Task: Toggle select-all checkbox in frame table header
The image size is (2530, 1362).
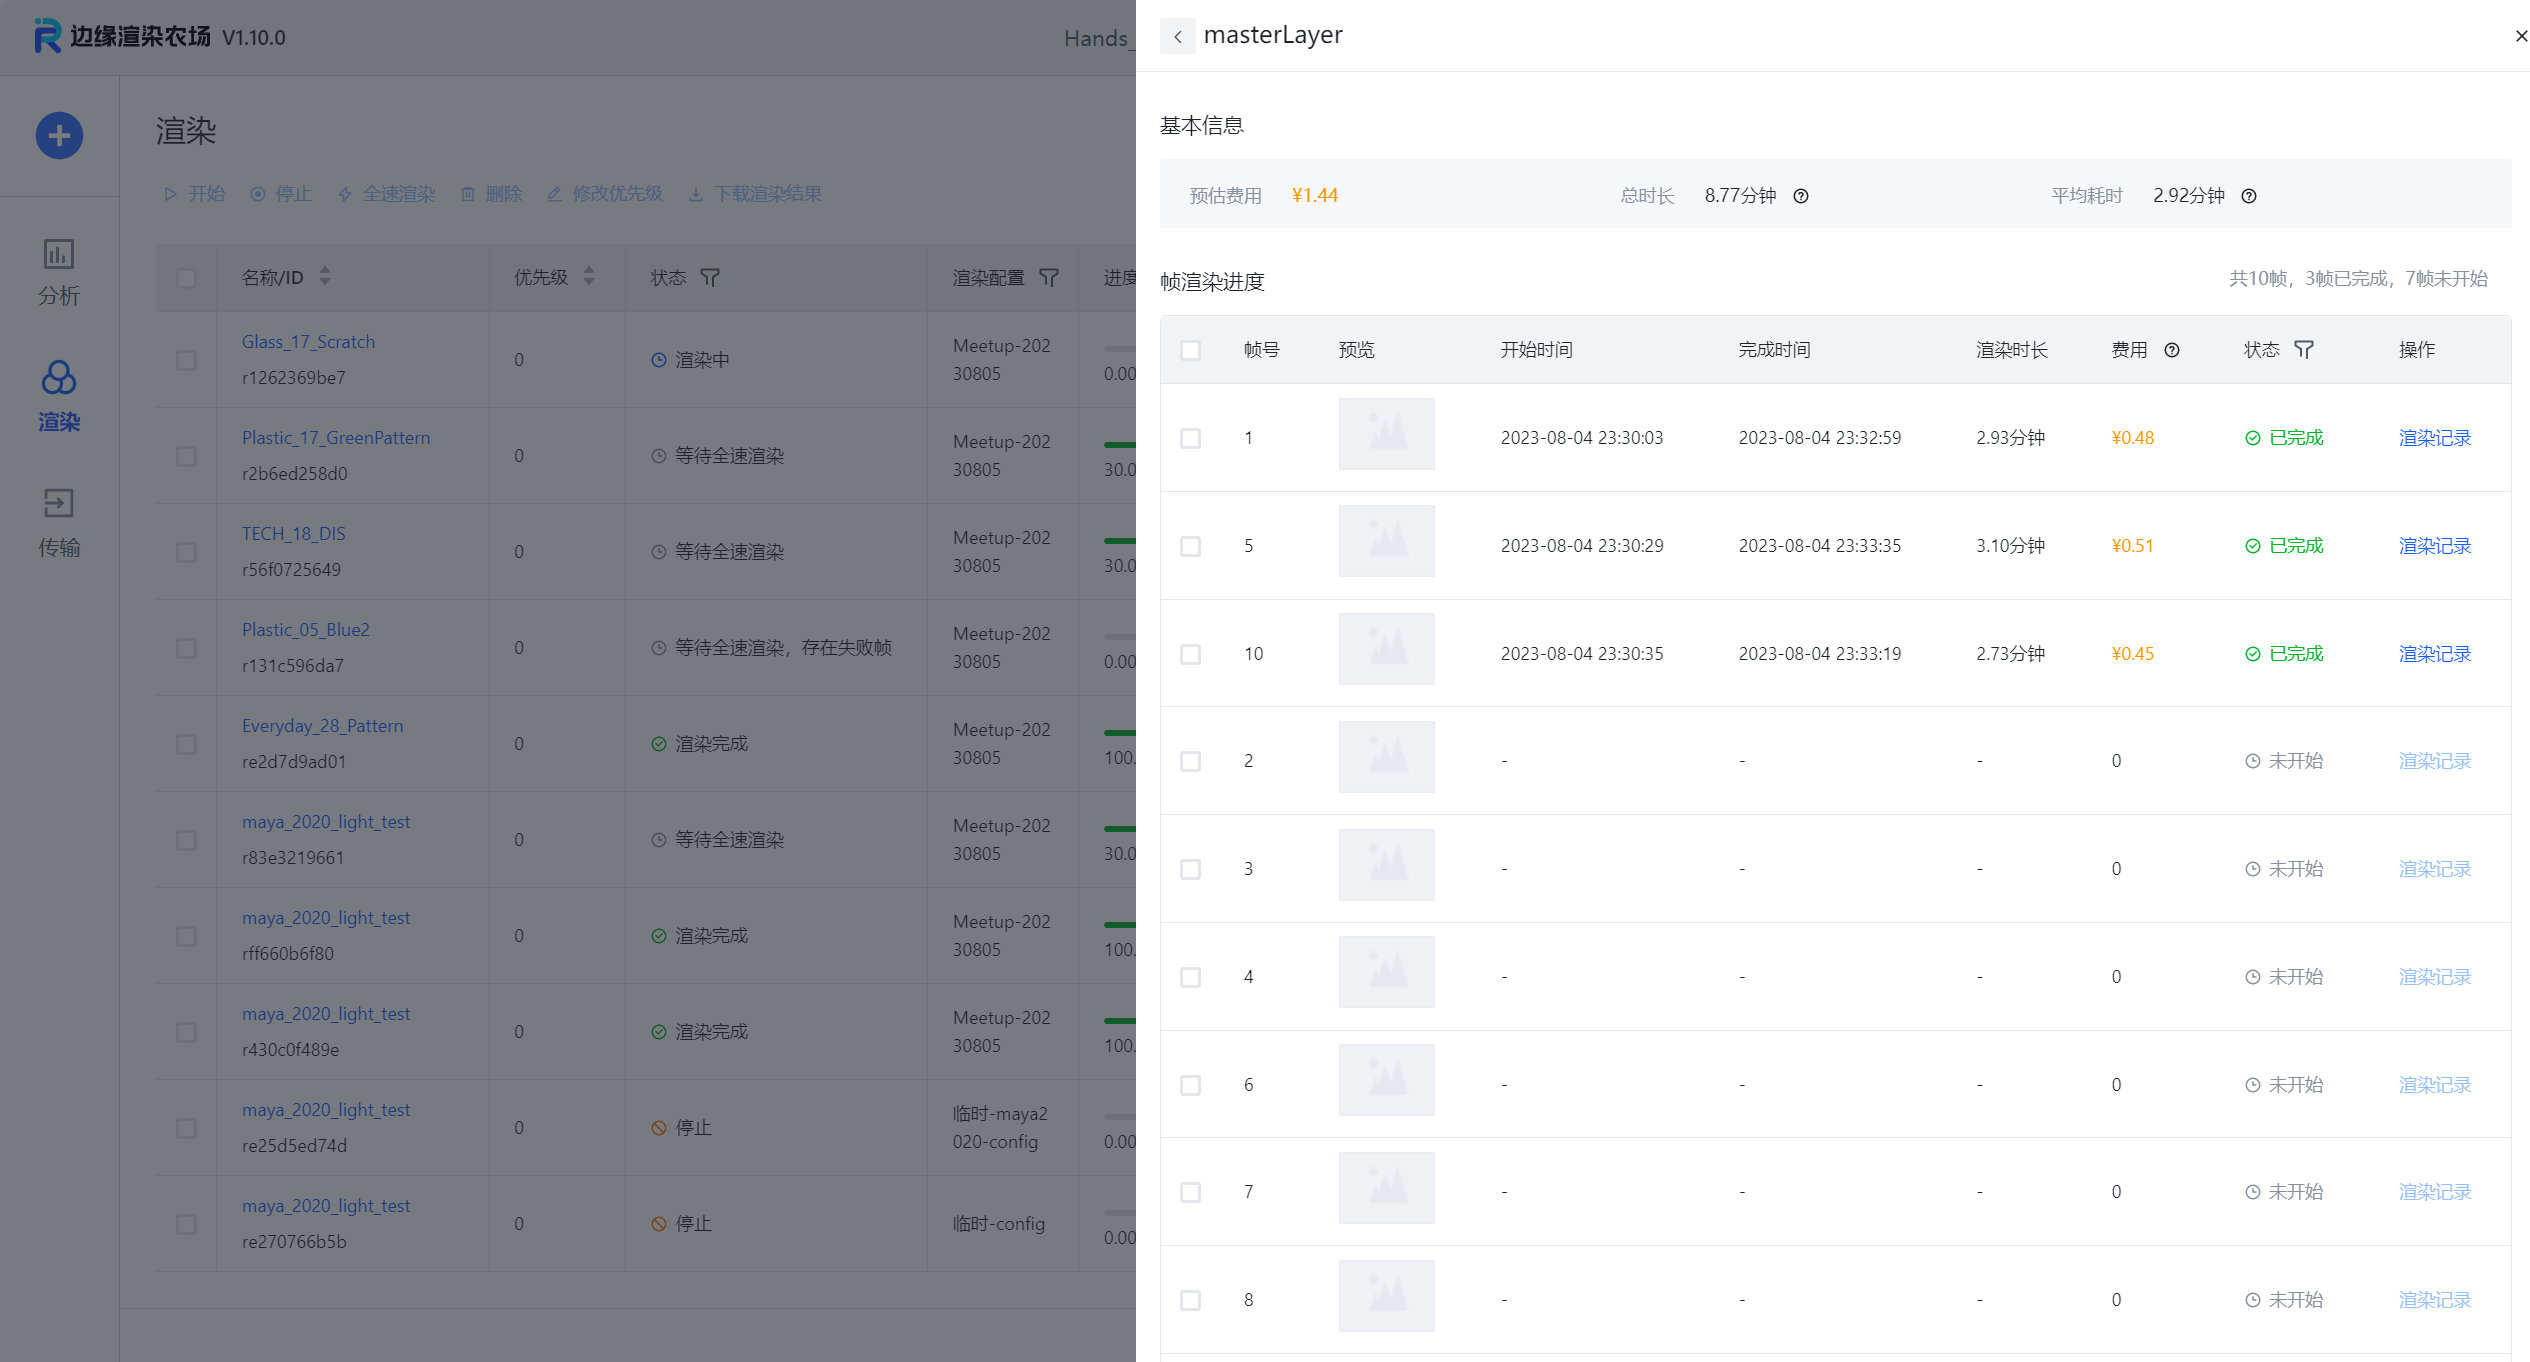Action: pos(1190,350)
